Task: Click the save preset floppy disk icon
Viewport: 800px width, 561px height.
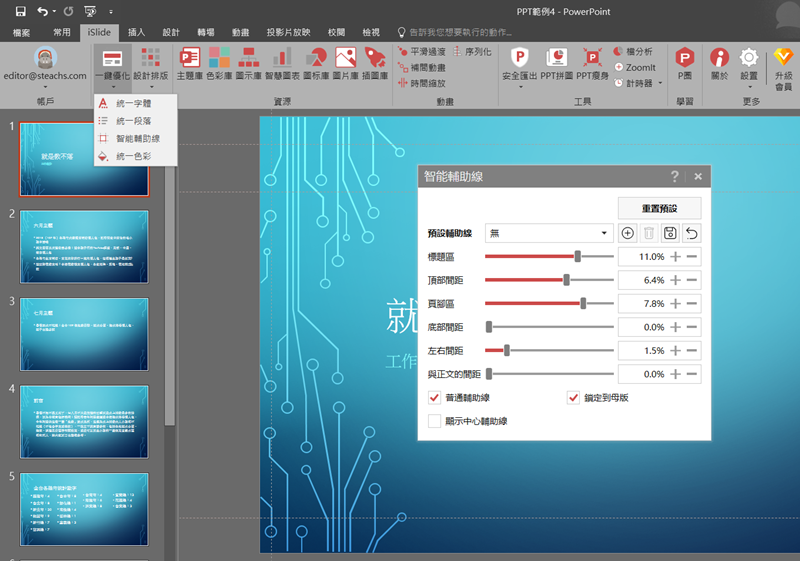Action: 670,233
